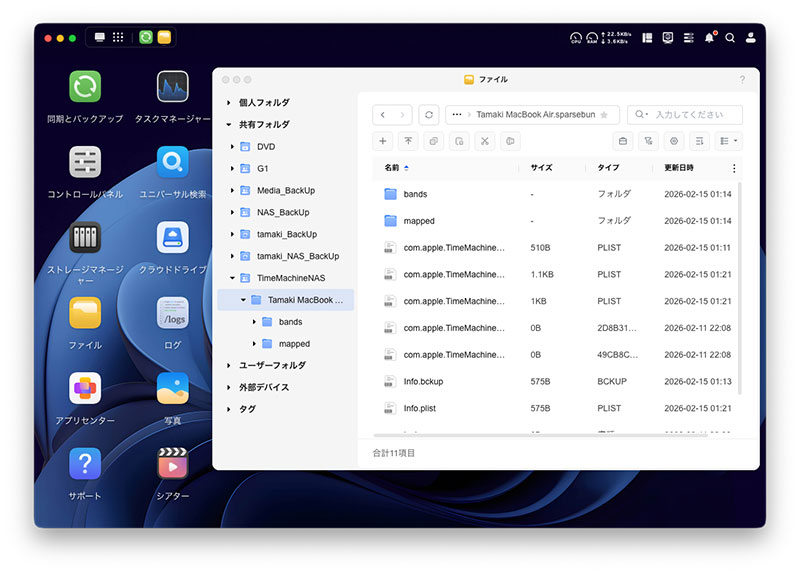This screenshot has height=573, width=800.
Task: Open the Storage Manager (ストレージマネージャー) icon
Action: click(85, 238)
